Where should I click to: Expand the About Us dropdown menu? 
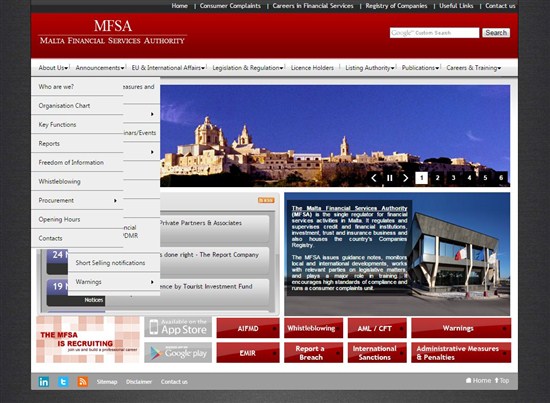tap(53, 68)
